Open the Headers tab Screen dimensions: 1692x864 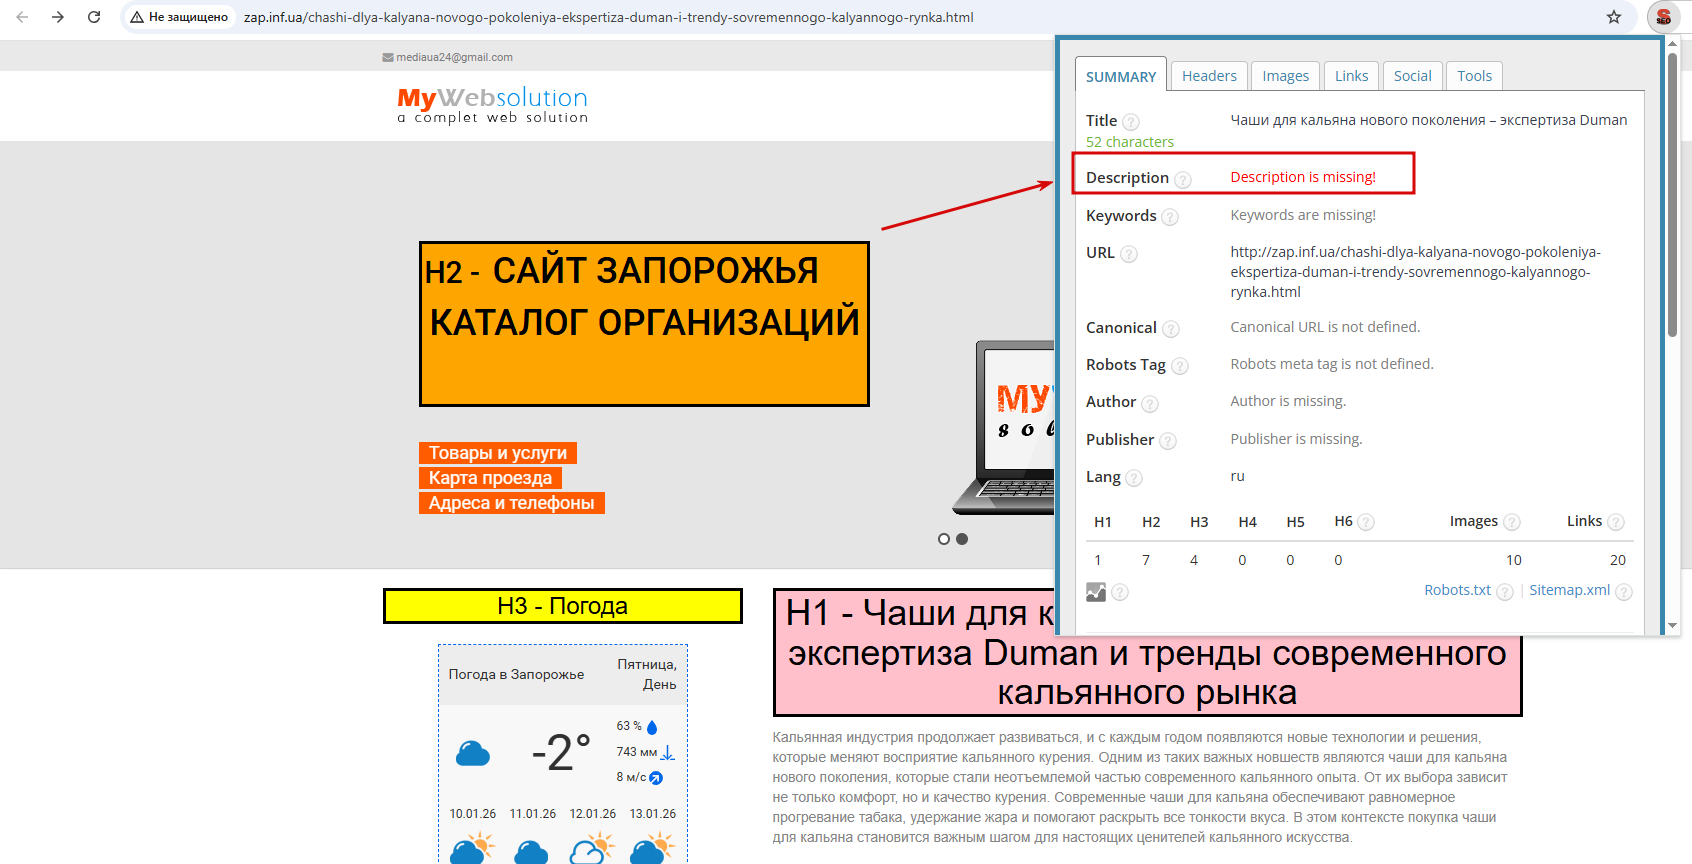point(1209,76)
